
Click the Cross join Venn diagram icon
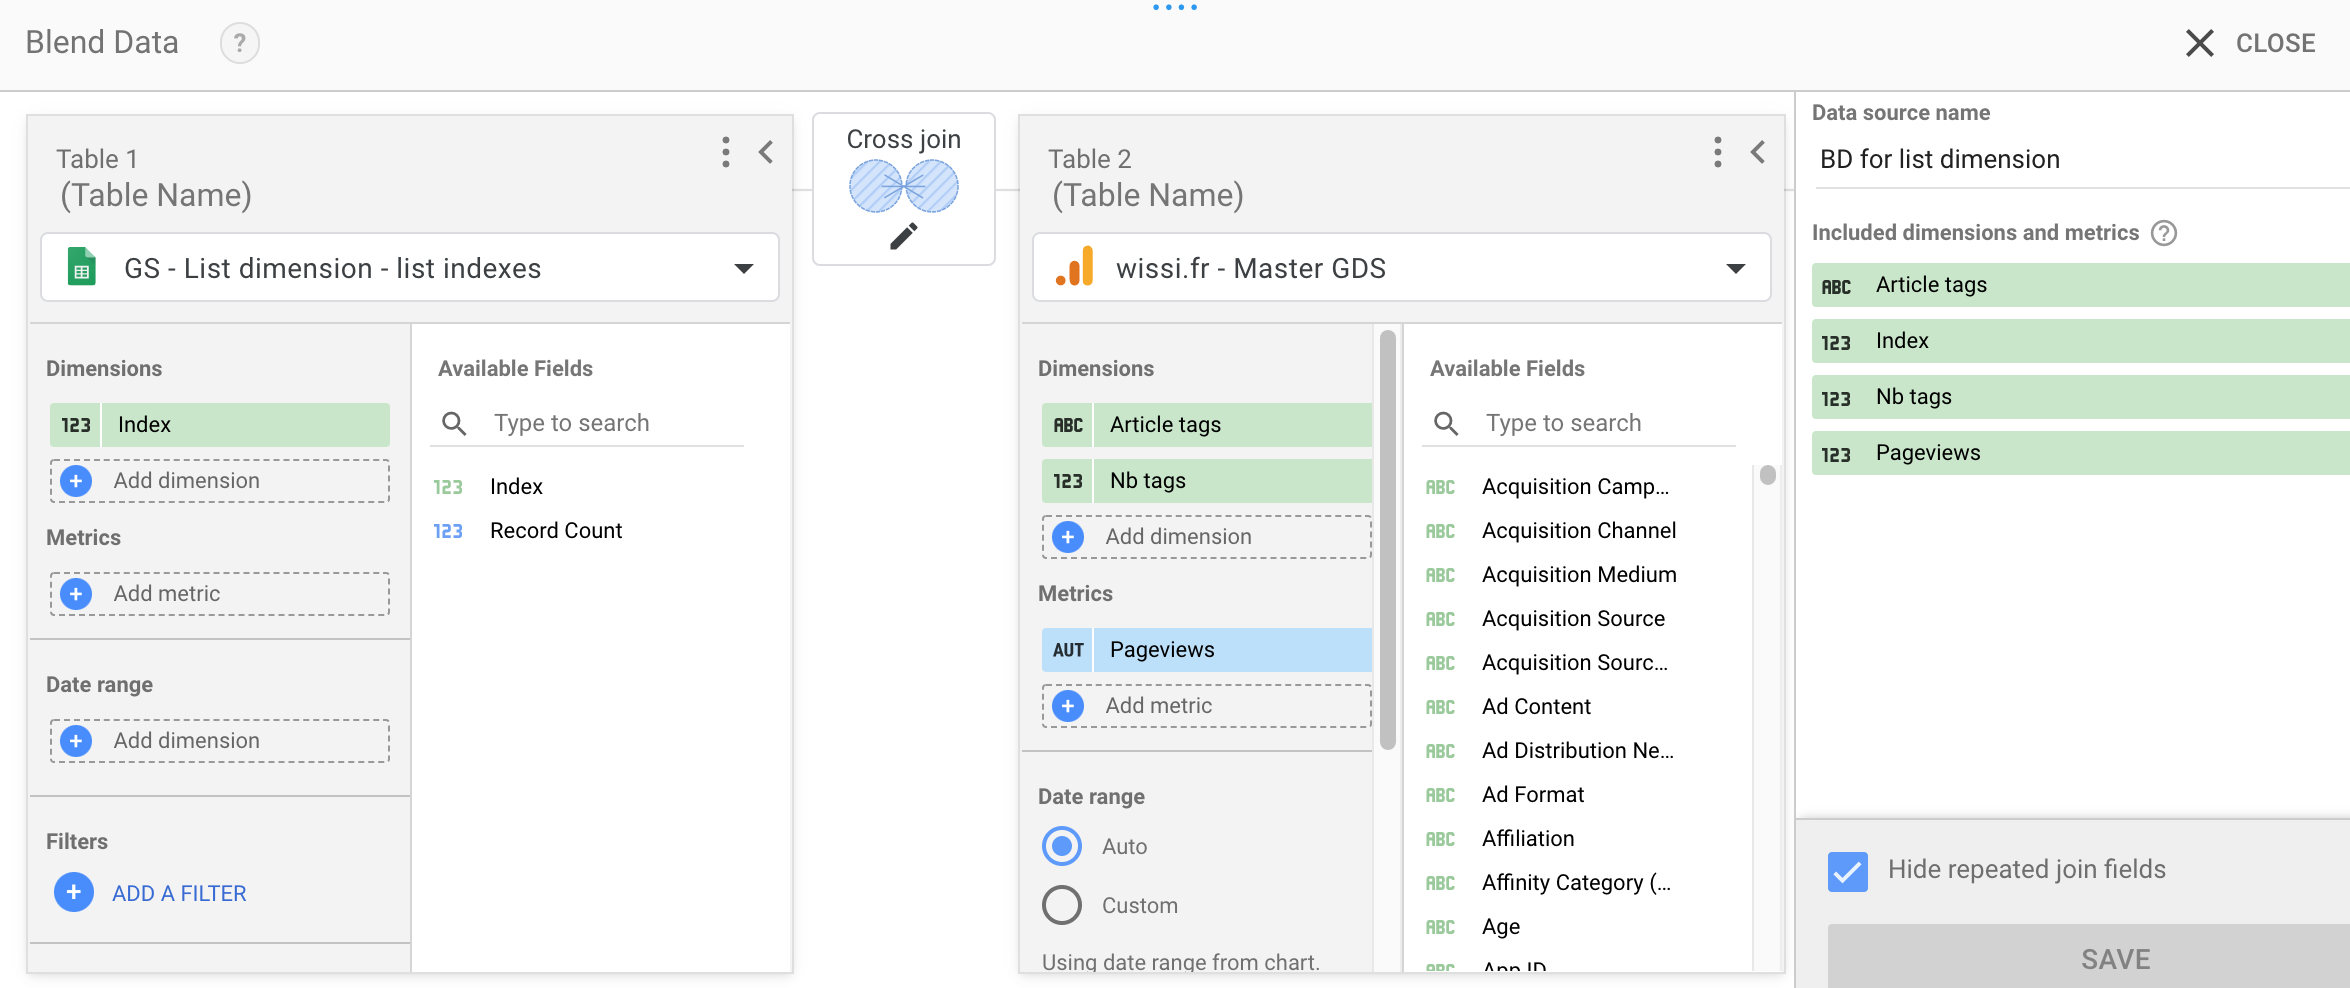904,186
